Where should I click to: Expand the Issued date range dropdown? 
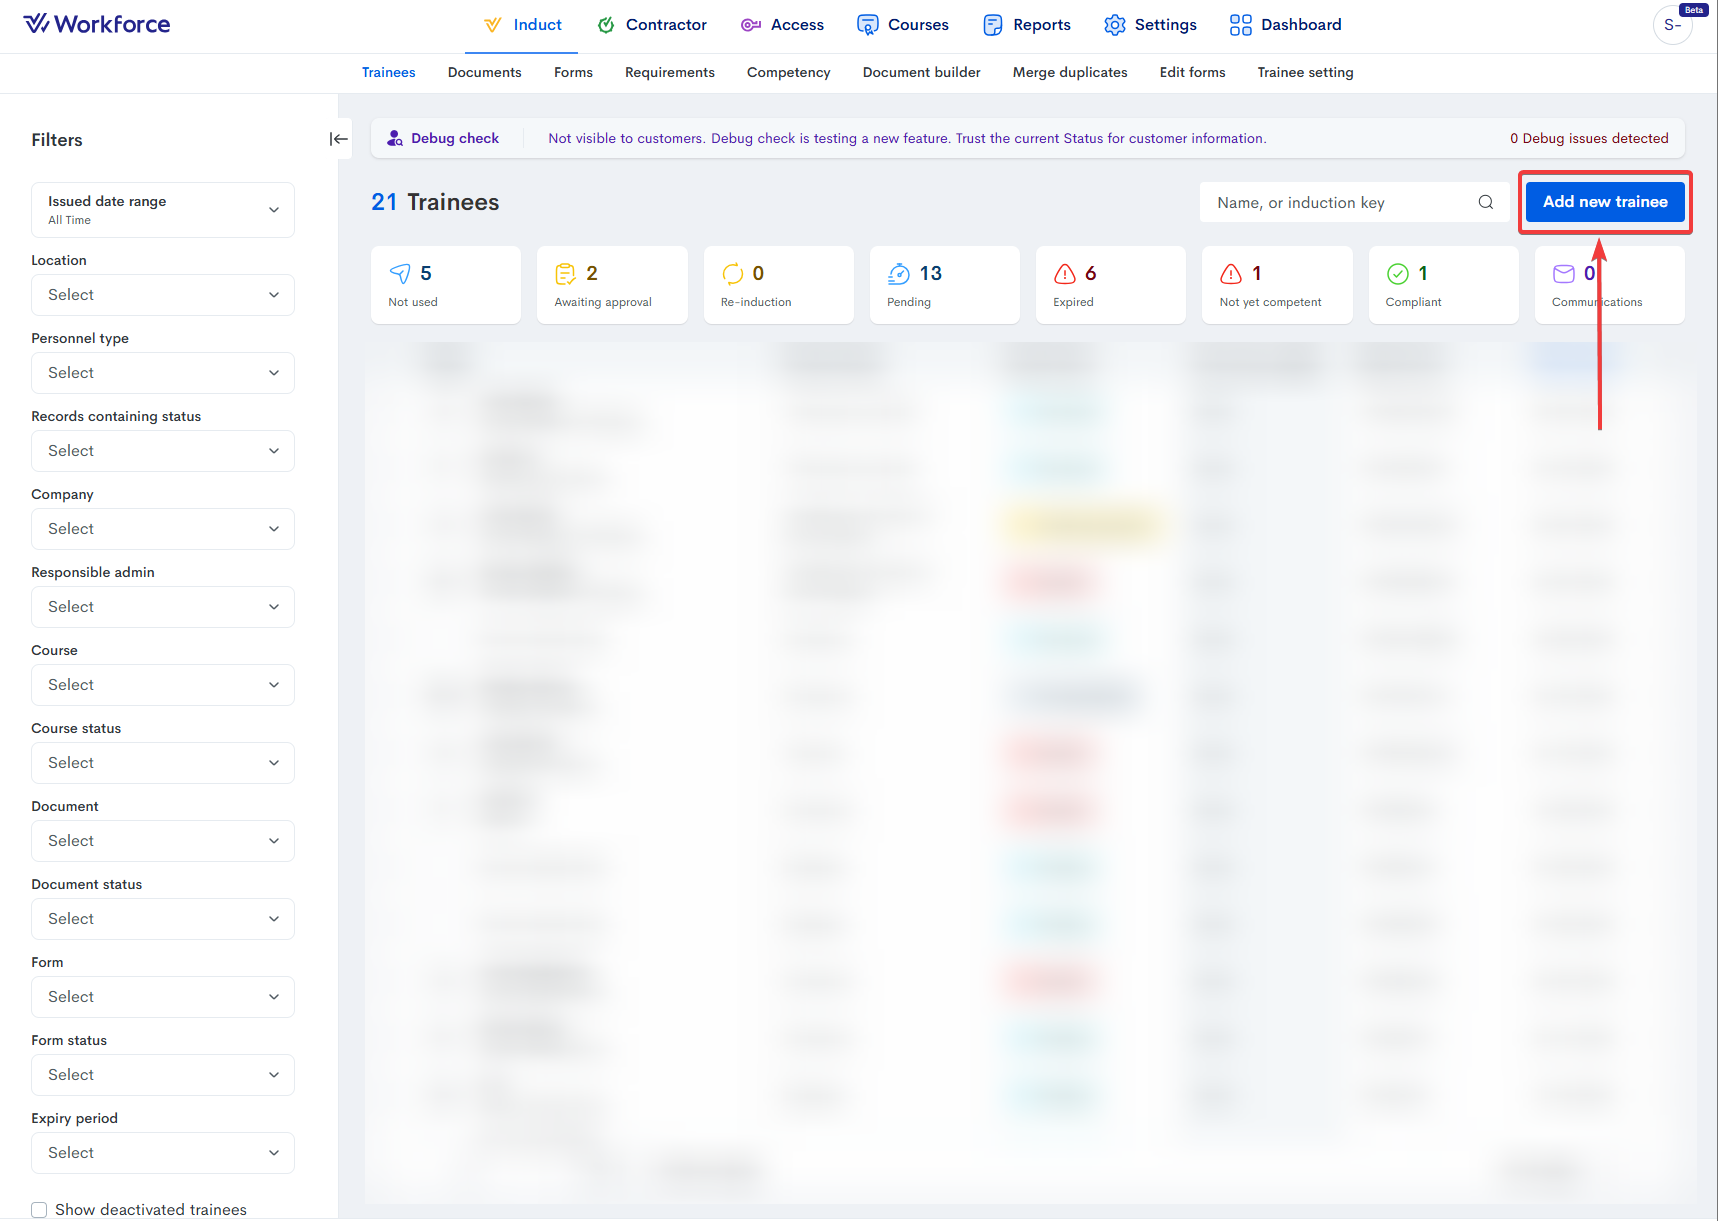(x=163, y=210)
